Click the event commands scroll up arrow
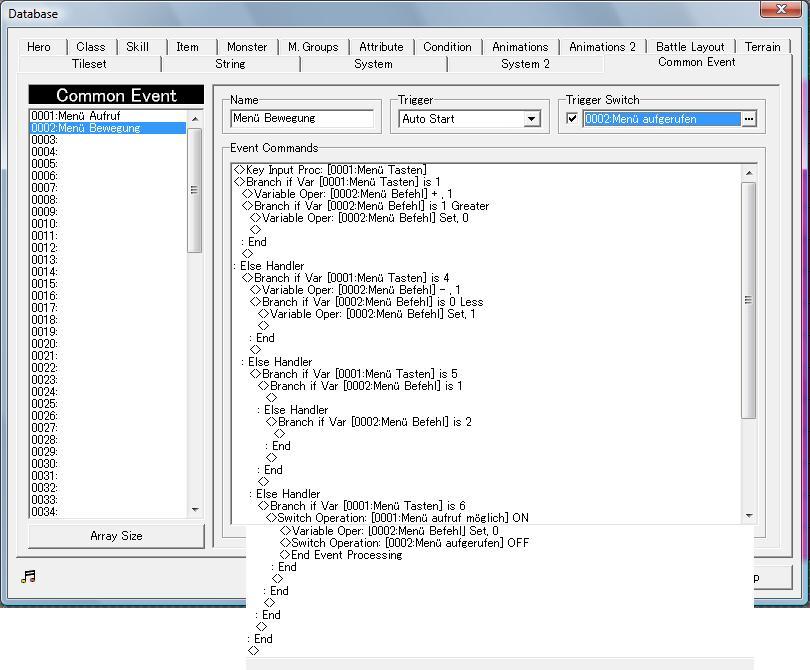The height and width of the screenshot is (670, 810). pos(749,173)
